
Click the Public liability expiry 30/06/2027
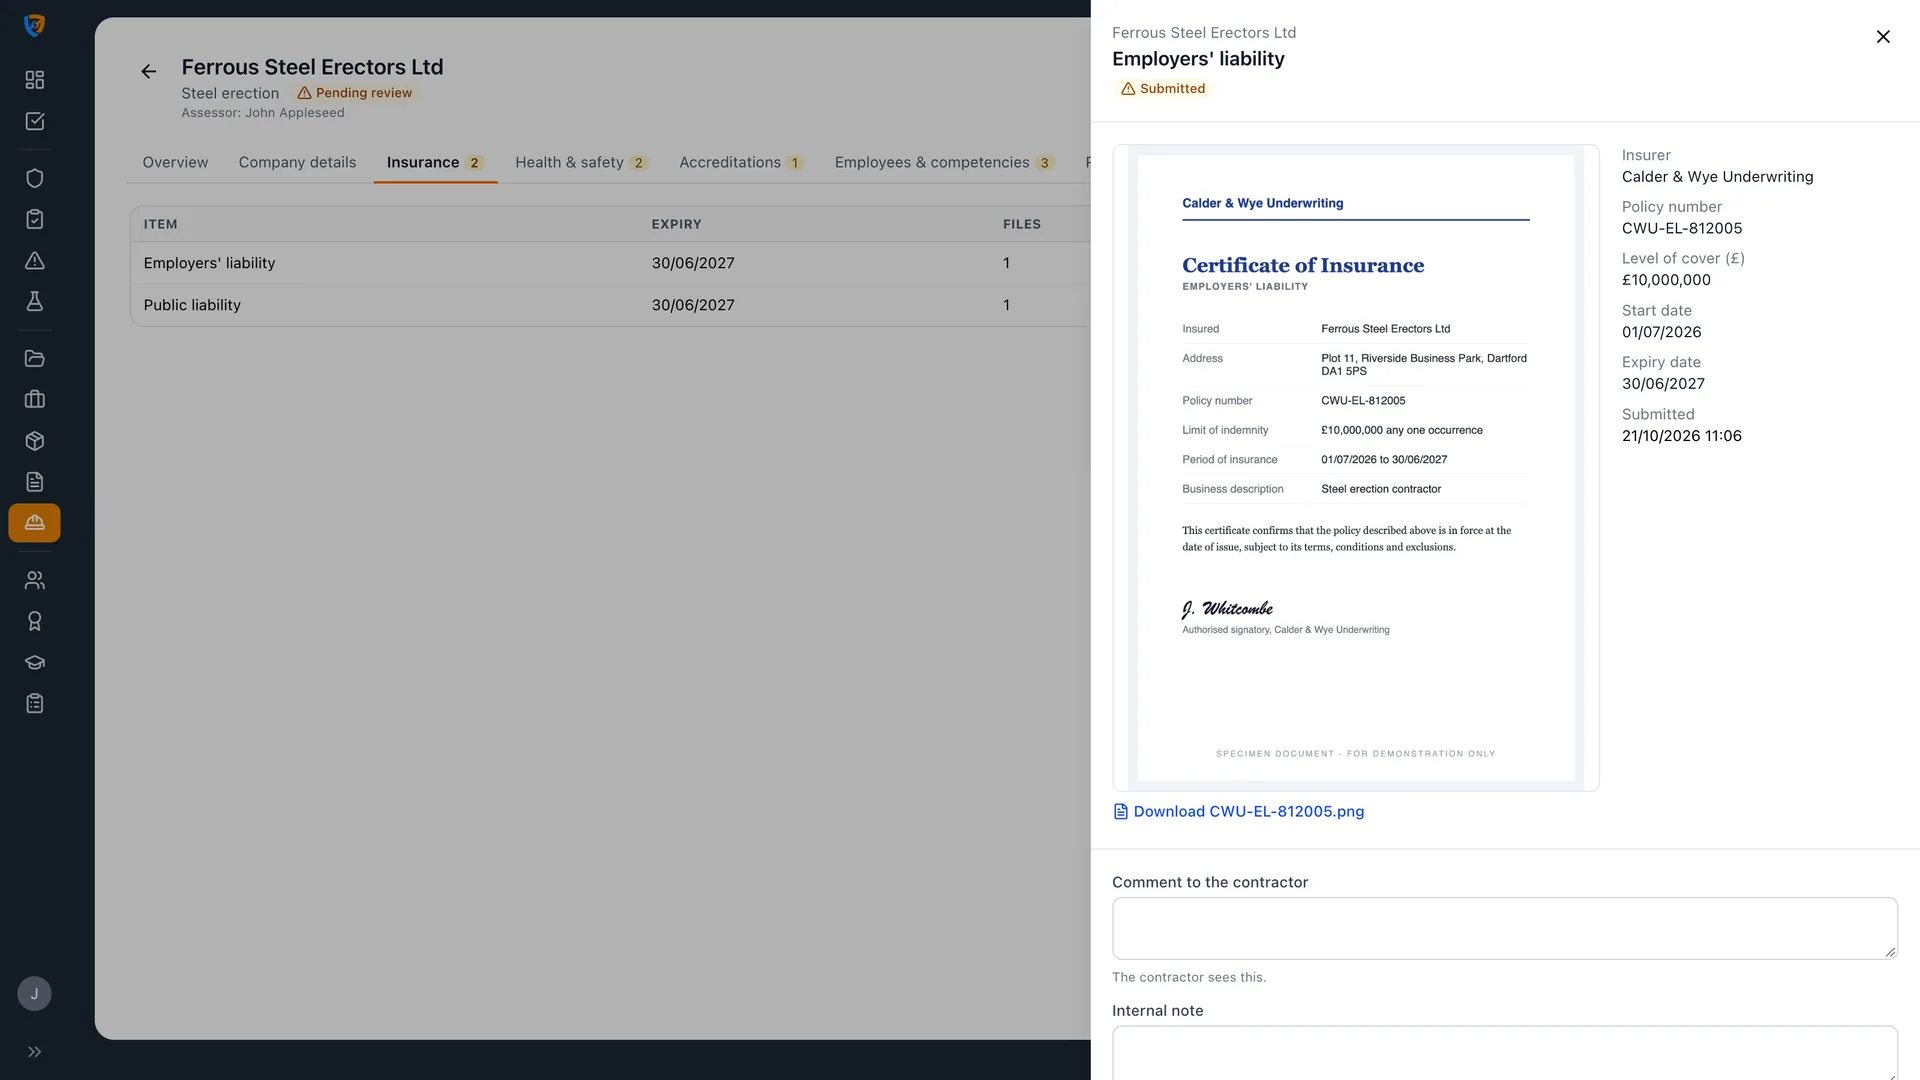click(693, 305)
